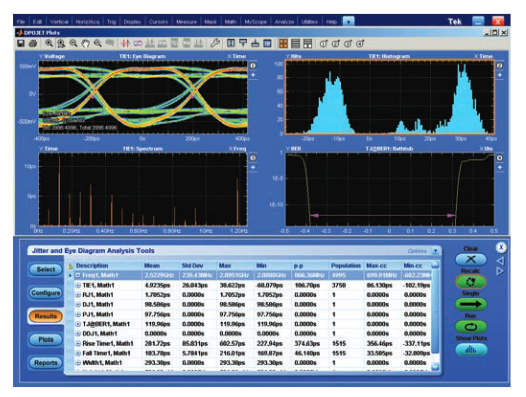This screenshot has width=526, height=397.
Task: Open the Analyze menu
Action: [284, 22]
